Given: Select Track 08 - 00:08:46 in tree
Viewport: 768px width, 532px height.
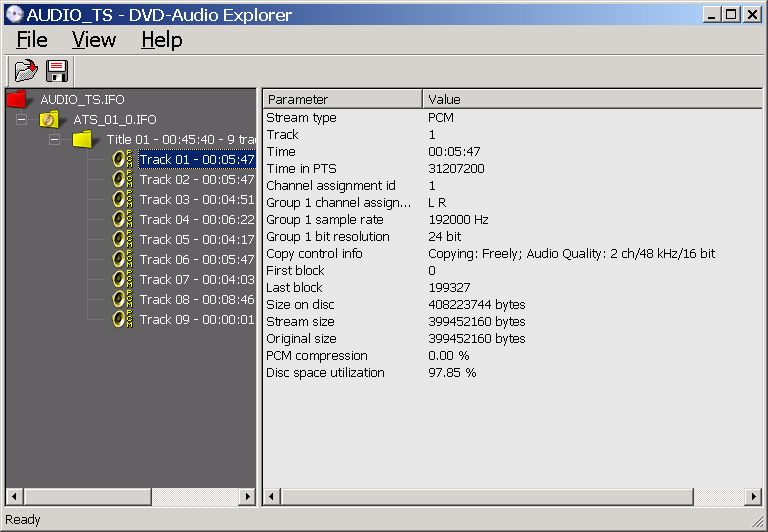Looking at the screenshot, I should pos(196,300).
